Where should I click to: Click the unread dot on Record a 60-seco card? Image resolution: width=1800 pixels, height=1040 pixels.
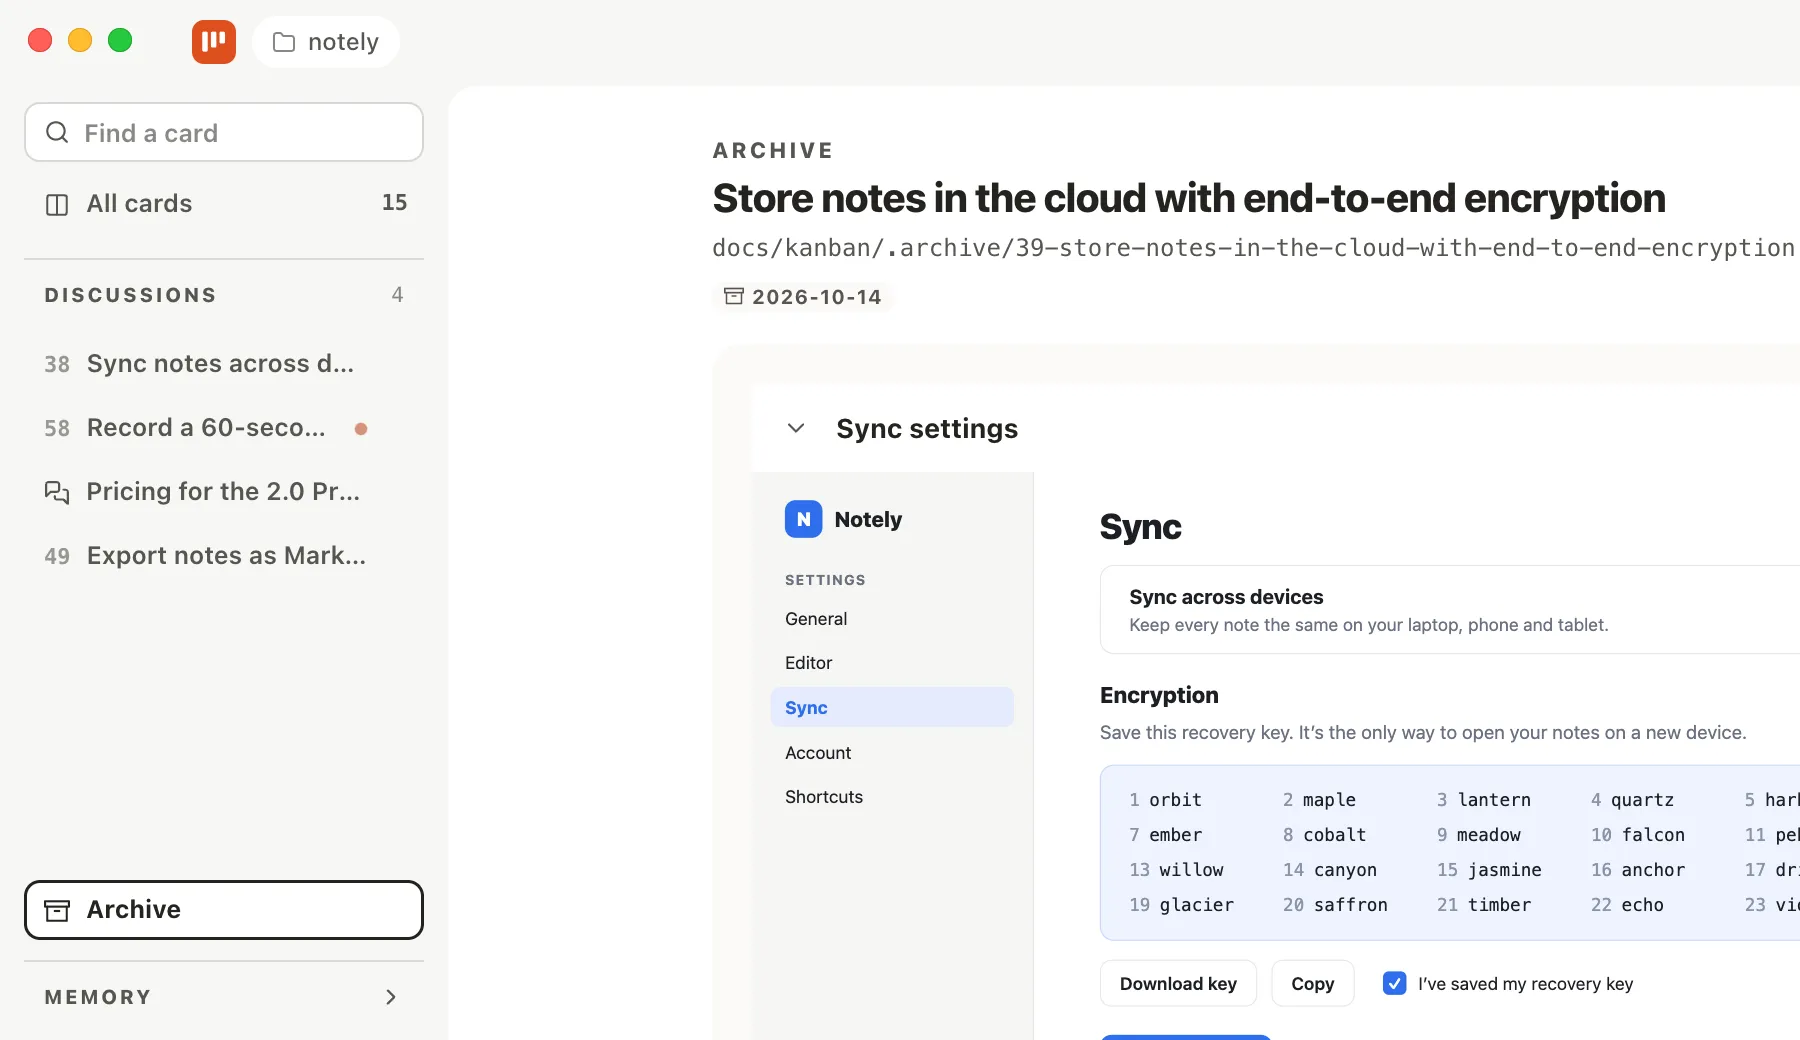(361, 429)
